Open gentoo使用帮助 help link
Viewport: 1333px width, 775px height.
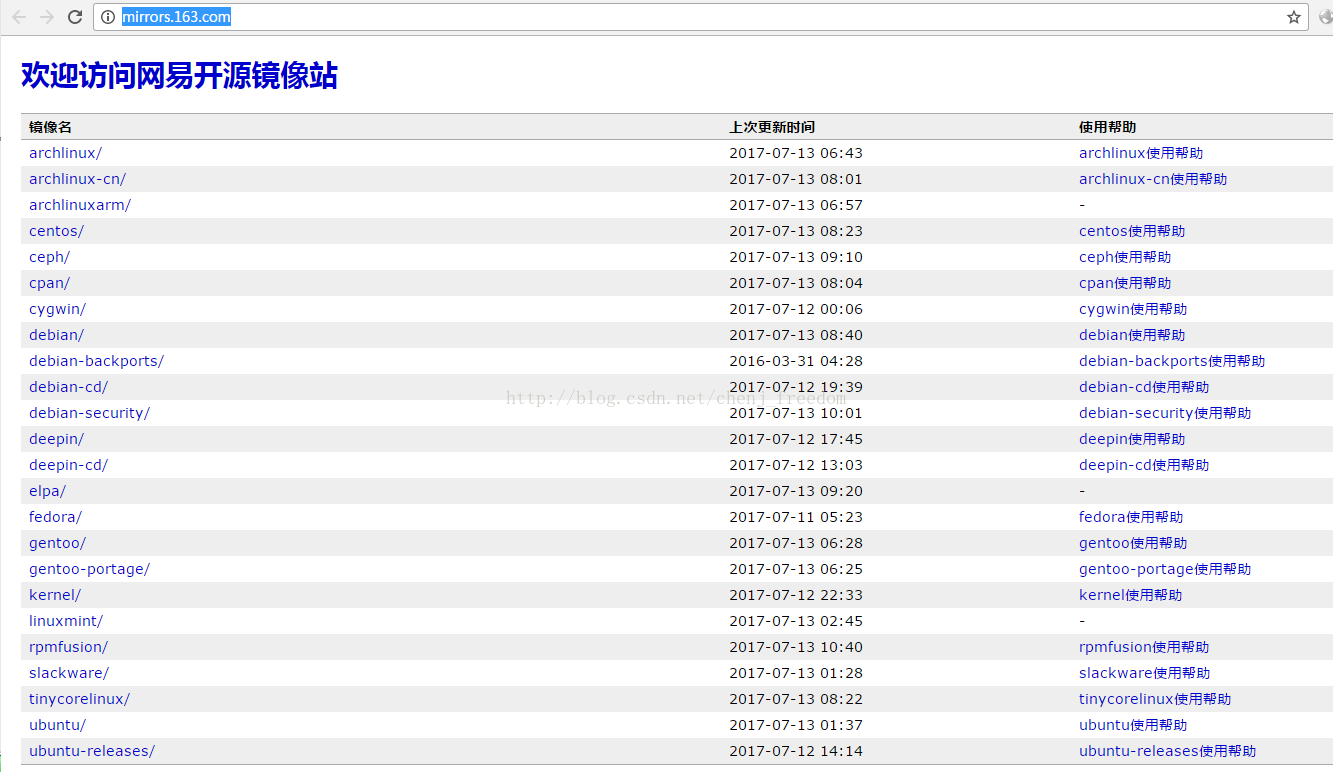click(x=1133, y=543)
